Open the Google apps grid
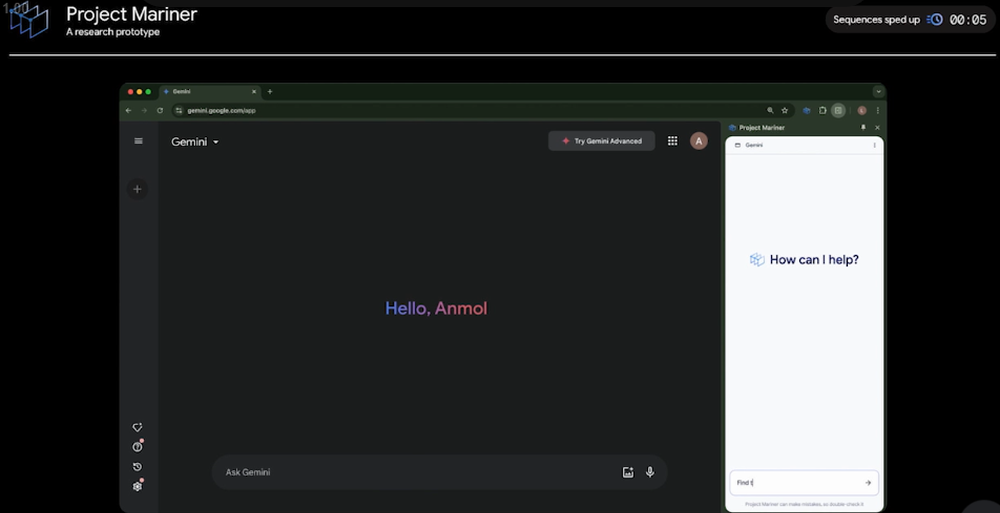Viewport: 1000px width, 513px height. click(x=672, y=141)
